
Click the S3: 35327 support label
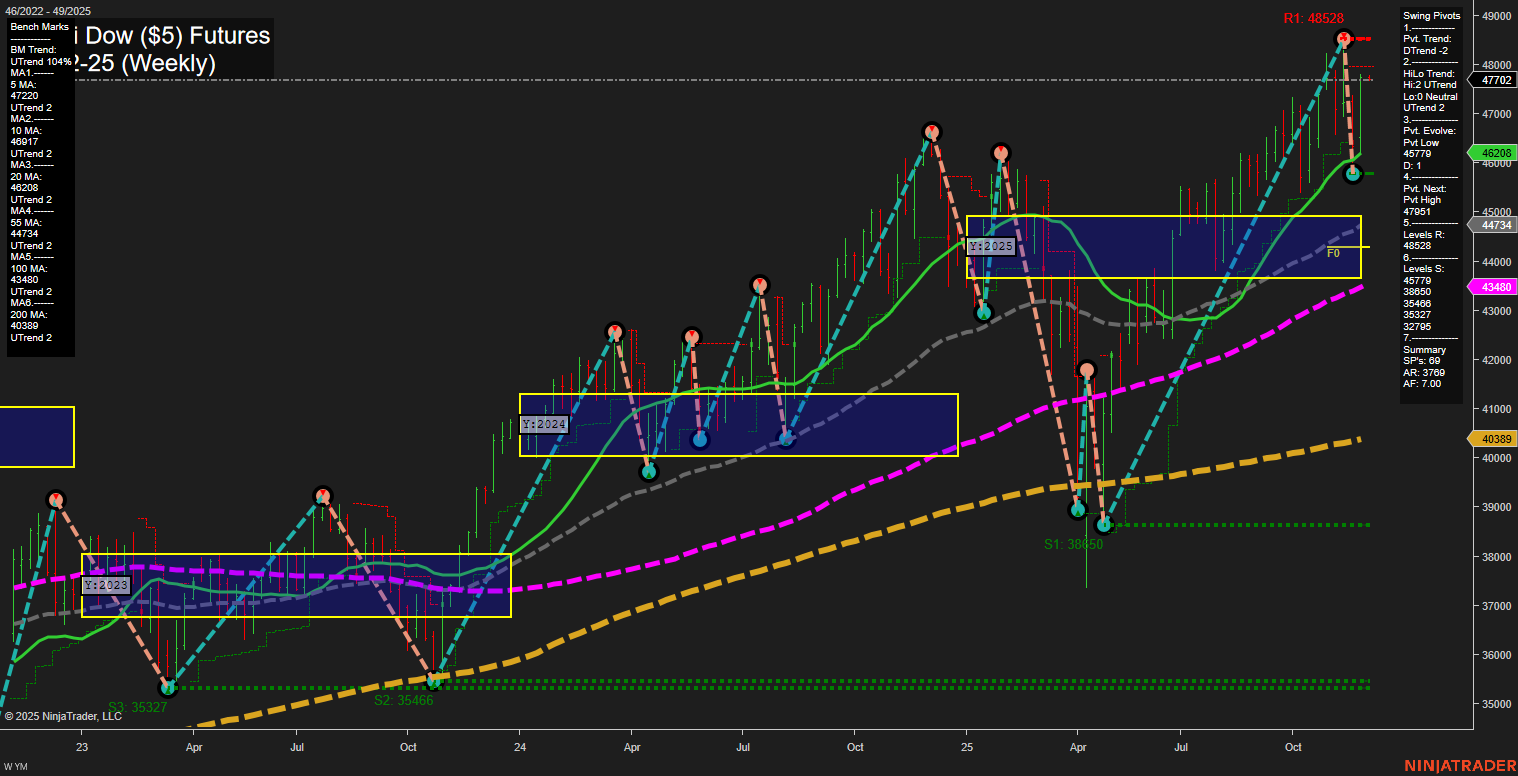pos(138,707)
